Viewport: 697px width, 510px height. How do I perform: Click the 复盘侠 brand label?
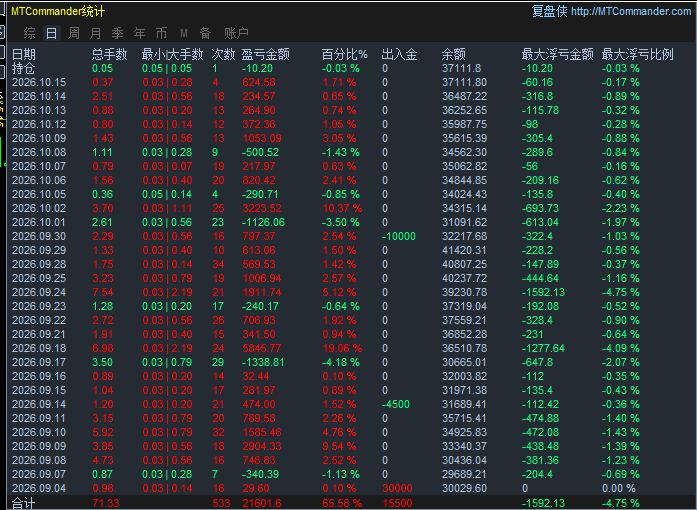click(549, 12)
